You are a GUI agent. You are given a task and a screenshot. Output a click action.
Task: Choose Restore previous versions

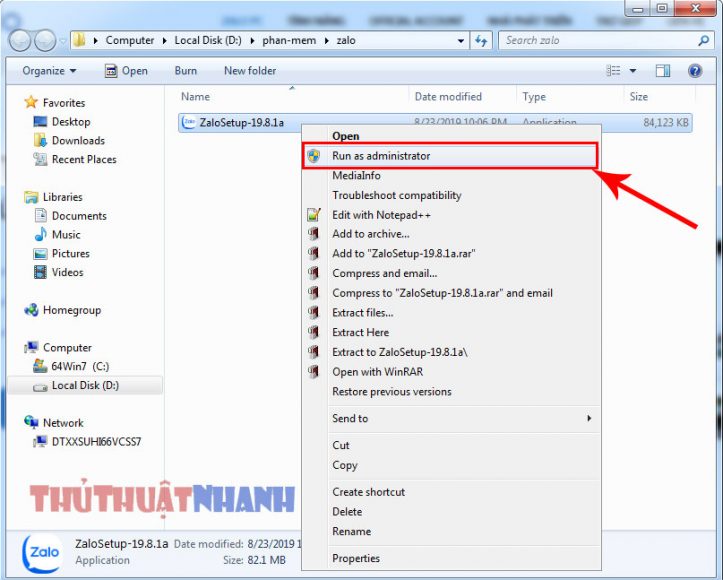pyautogui.click(x=451, y=391)
